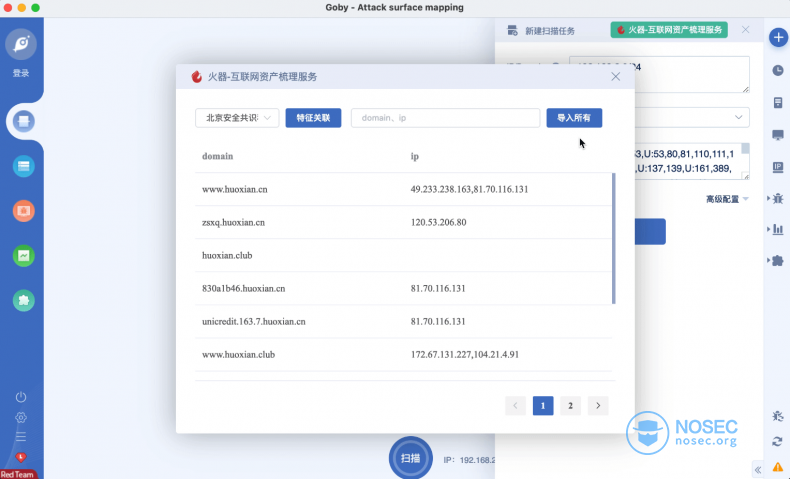The image size is (790, 479).
Task: Click the blue start button in scan panel
Action: pyautogui.click(x=650, y=232)
